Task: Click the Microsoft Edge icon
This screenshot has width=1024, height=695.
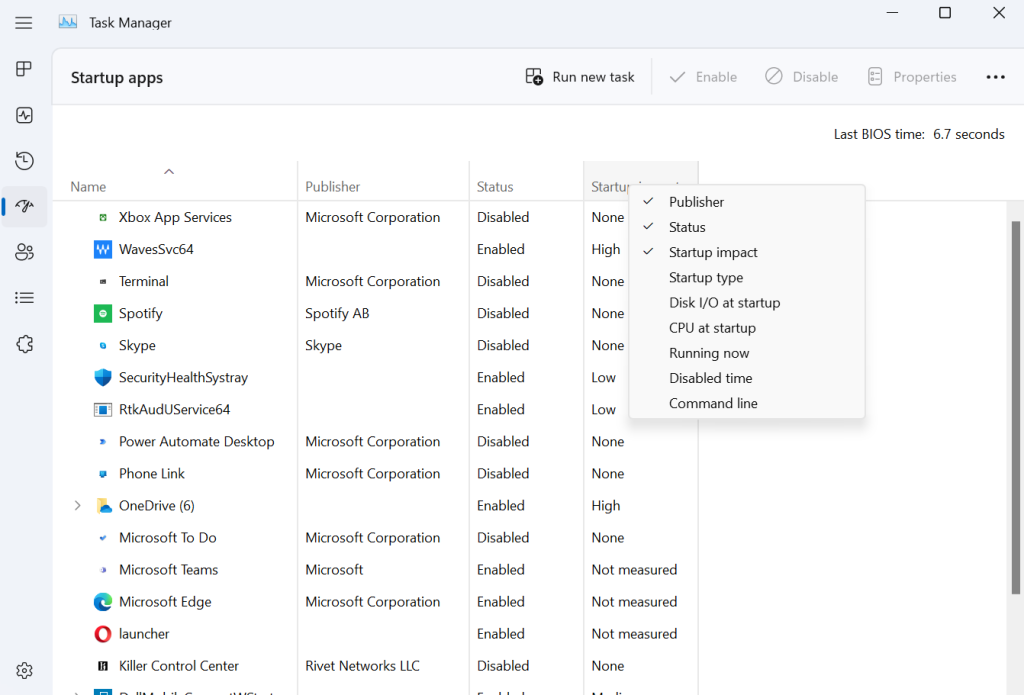Action: pyautogui.click(x=103, y=602)
